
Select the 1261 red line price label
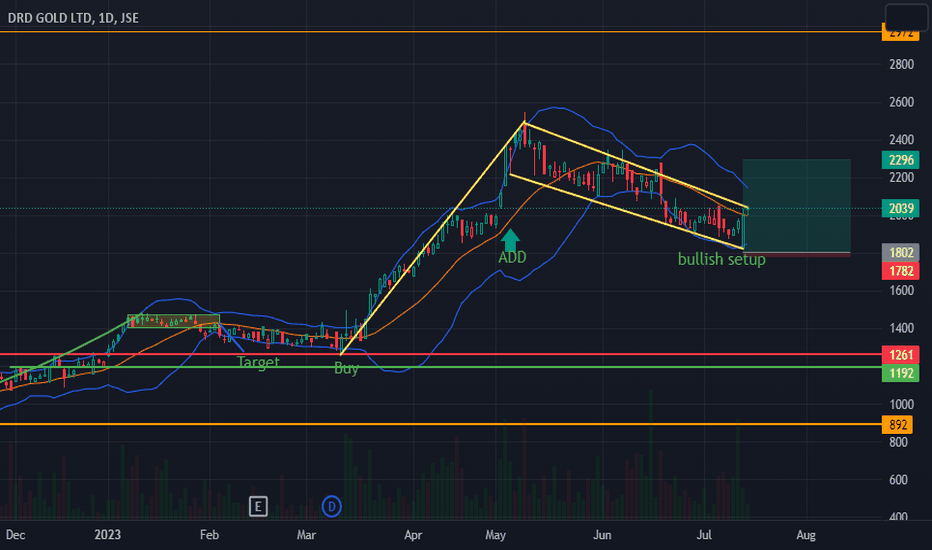900,355
